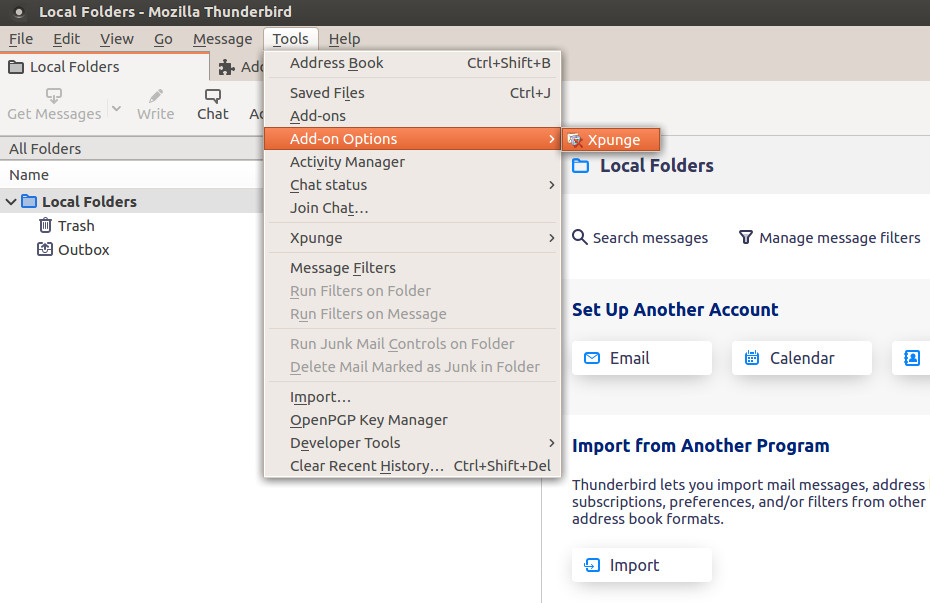Viewport: 930px width, 603px height.
Task: Open the Get Messages dropdown arrow
Action: pyautogui.click(x=116, y=109)
